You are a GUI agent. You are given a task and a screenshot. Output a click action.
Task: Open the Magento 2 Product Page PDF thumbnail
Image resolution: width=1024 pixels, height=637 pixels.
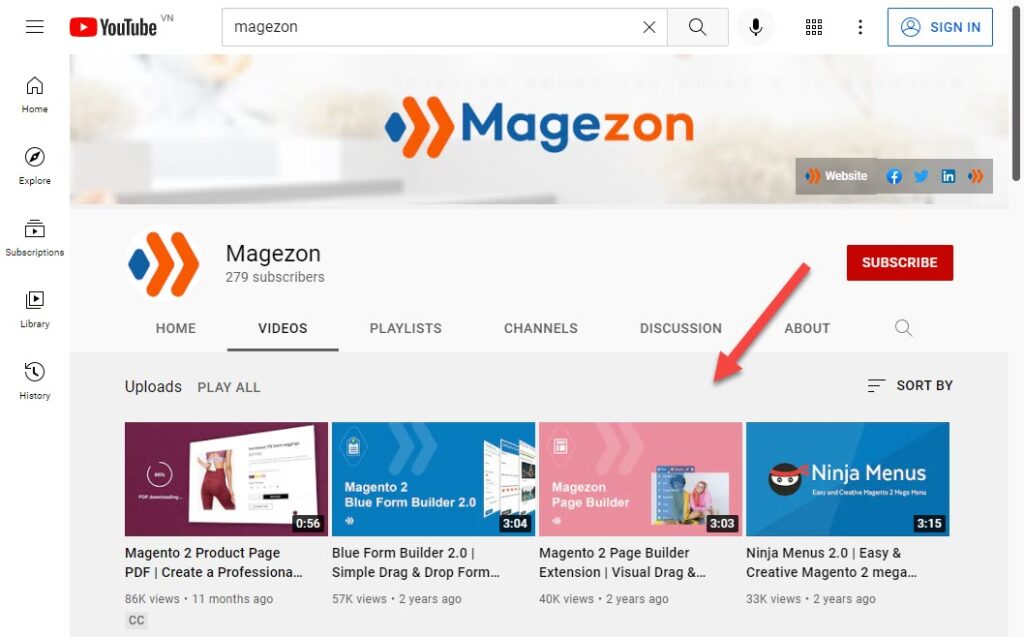coord(226,479)
